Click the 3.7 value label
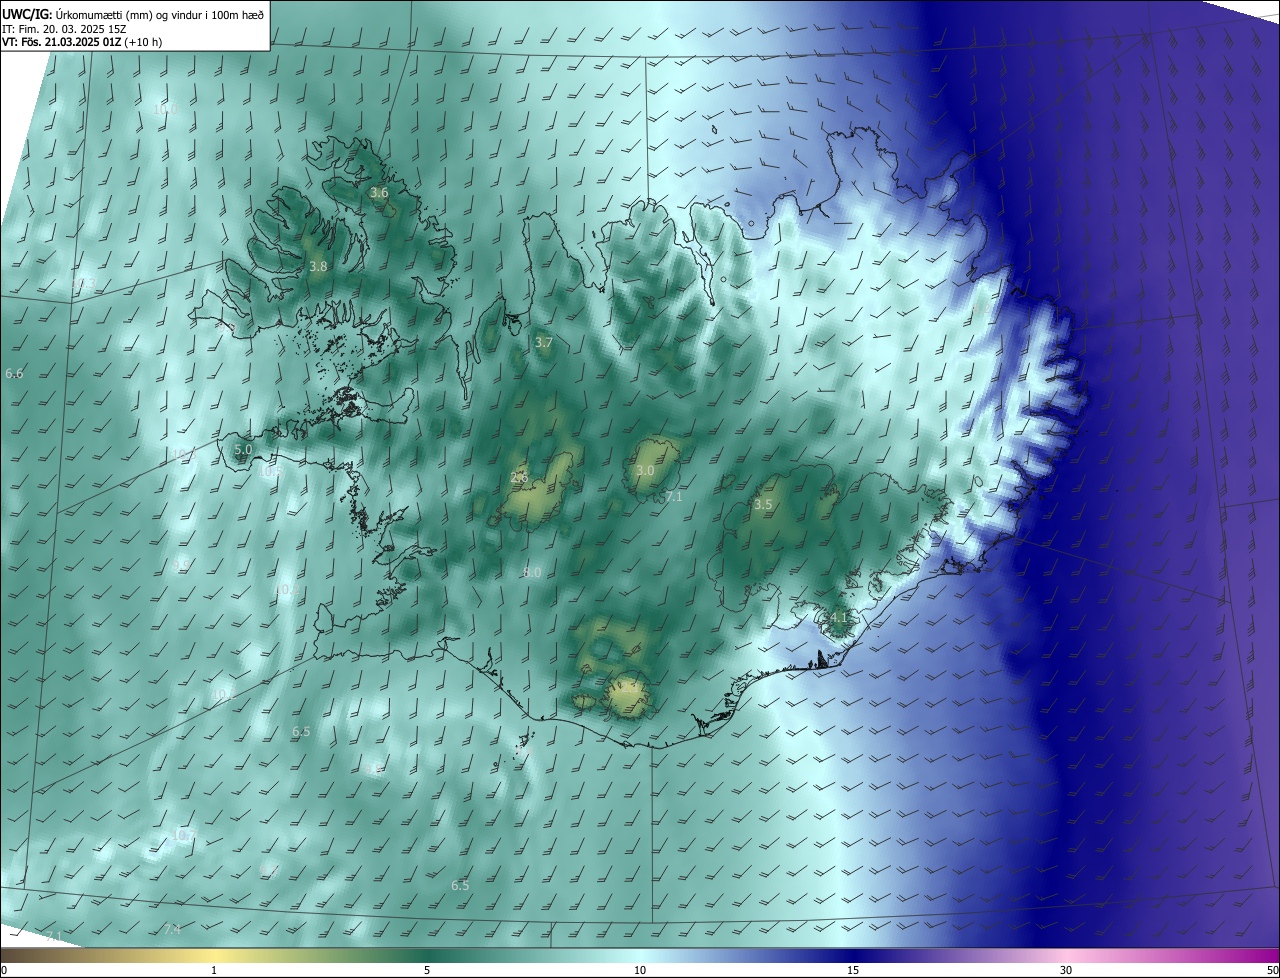The height and width of the screenshot is (978, 1280). pos(543,343)
